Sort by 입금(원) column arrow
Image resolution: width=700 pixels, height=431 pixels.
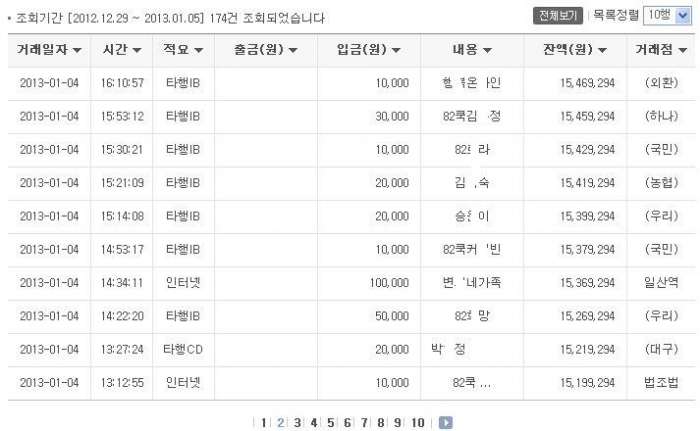click(x=396, y=50)
